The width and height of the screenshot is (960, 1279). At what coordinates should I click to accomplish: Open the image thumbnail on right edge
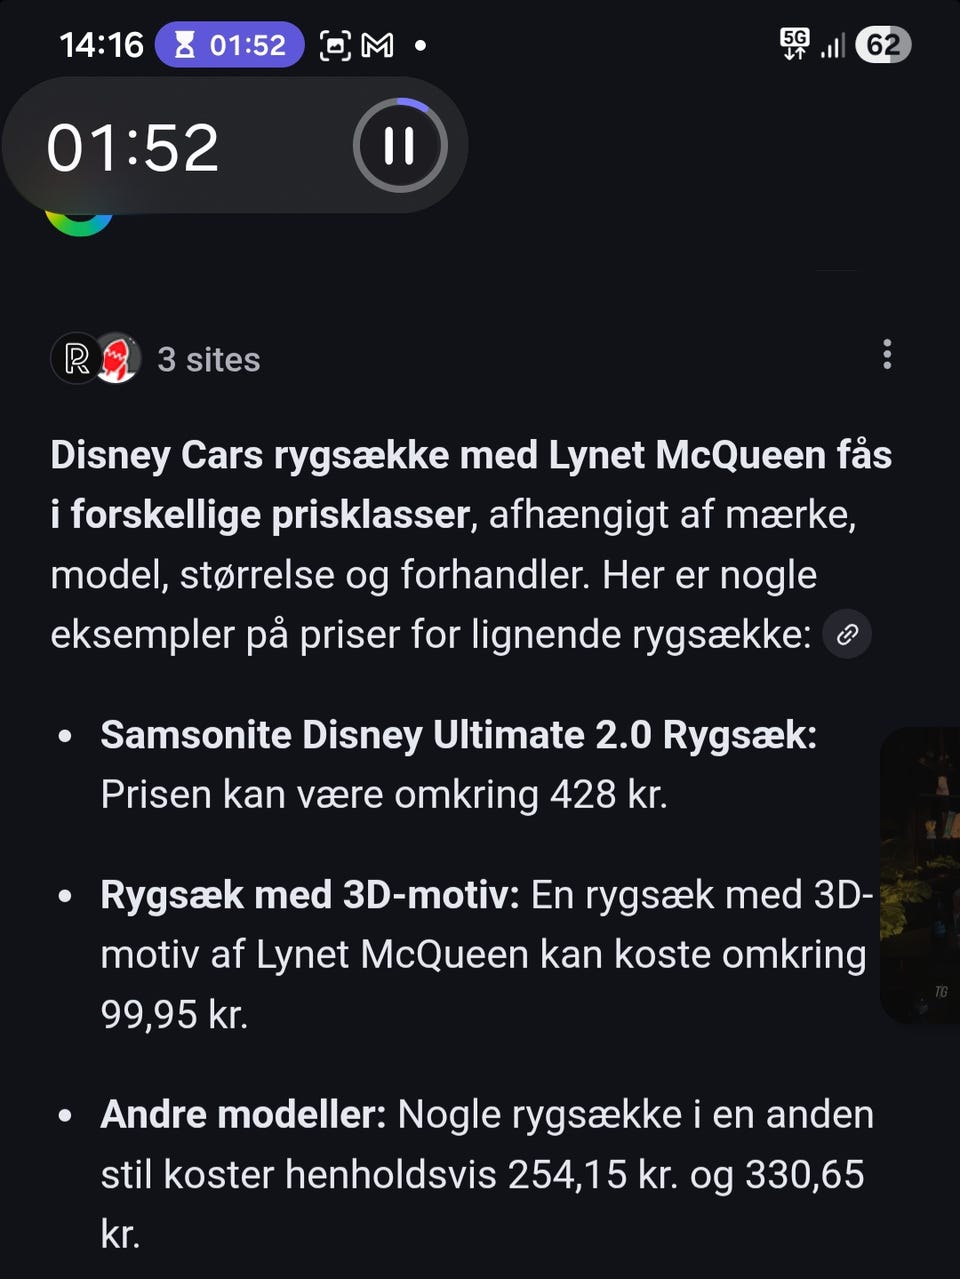(920, 875)
